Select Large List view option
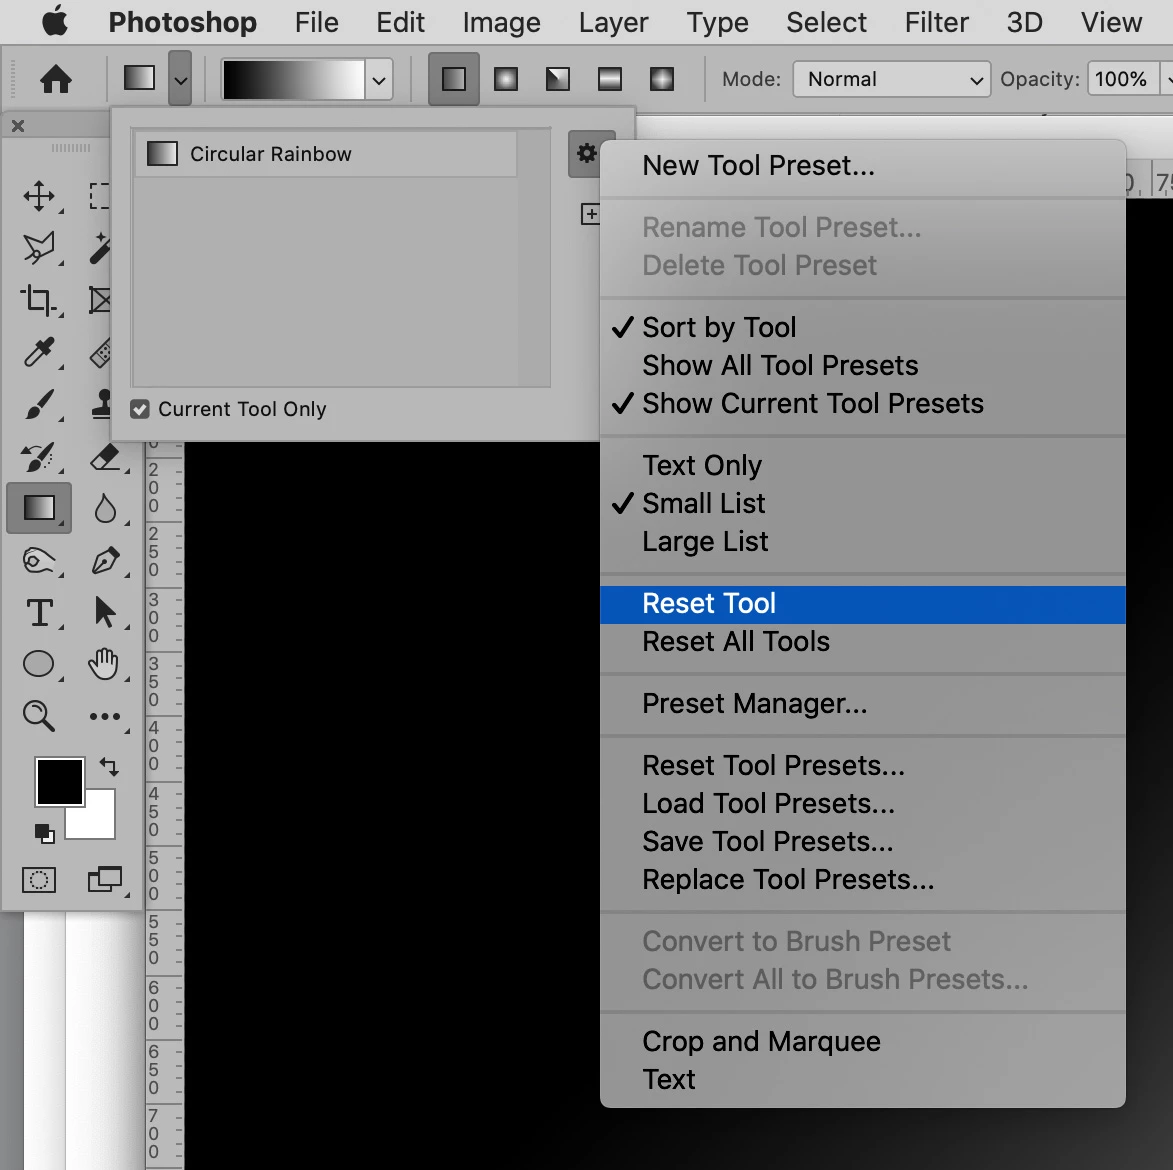This screenshot has width=1173, height=1170. point(863,542)
